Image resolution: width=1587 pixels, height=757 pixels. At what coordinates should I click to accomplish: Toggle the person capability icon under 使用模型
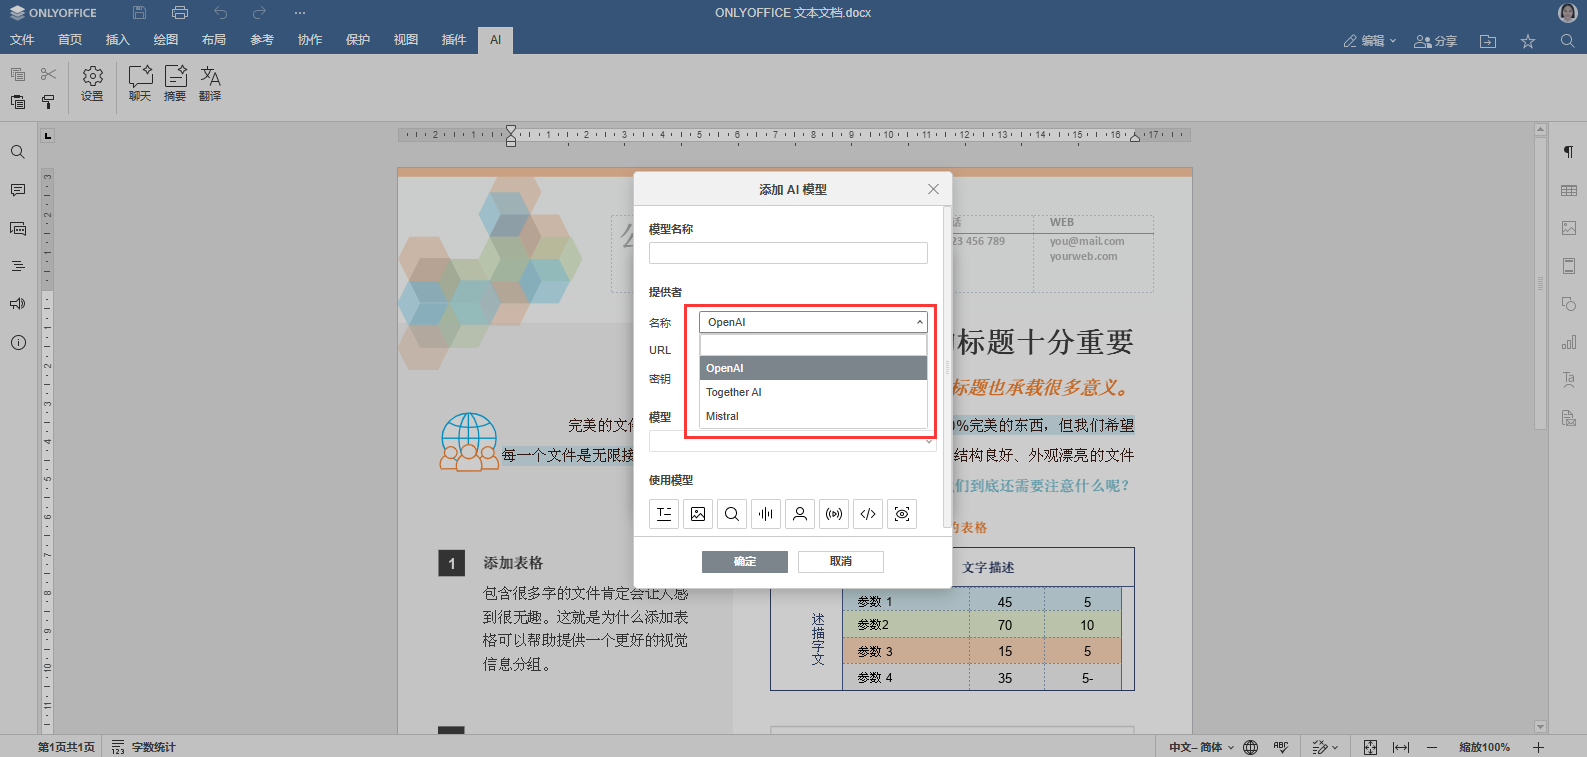coord(800,514)
